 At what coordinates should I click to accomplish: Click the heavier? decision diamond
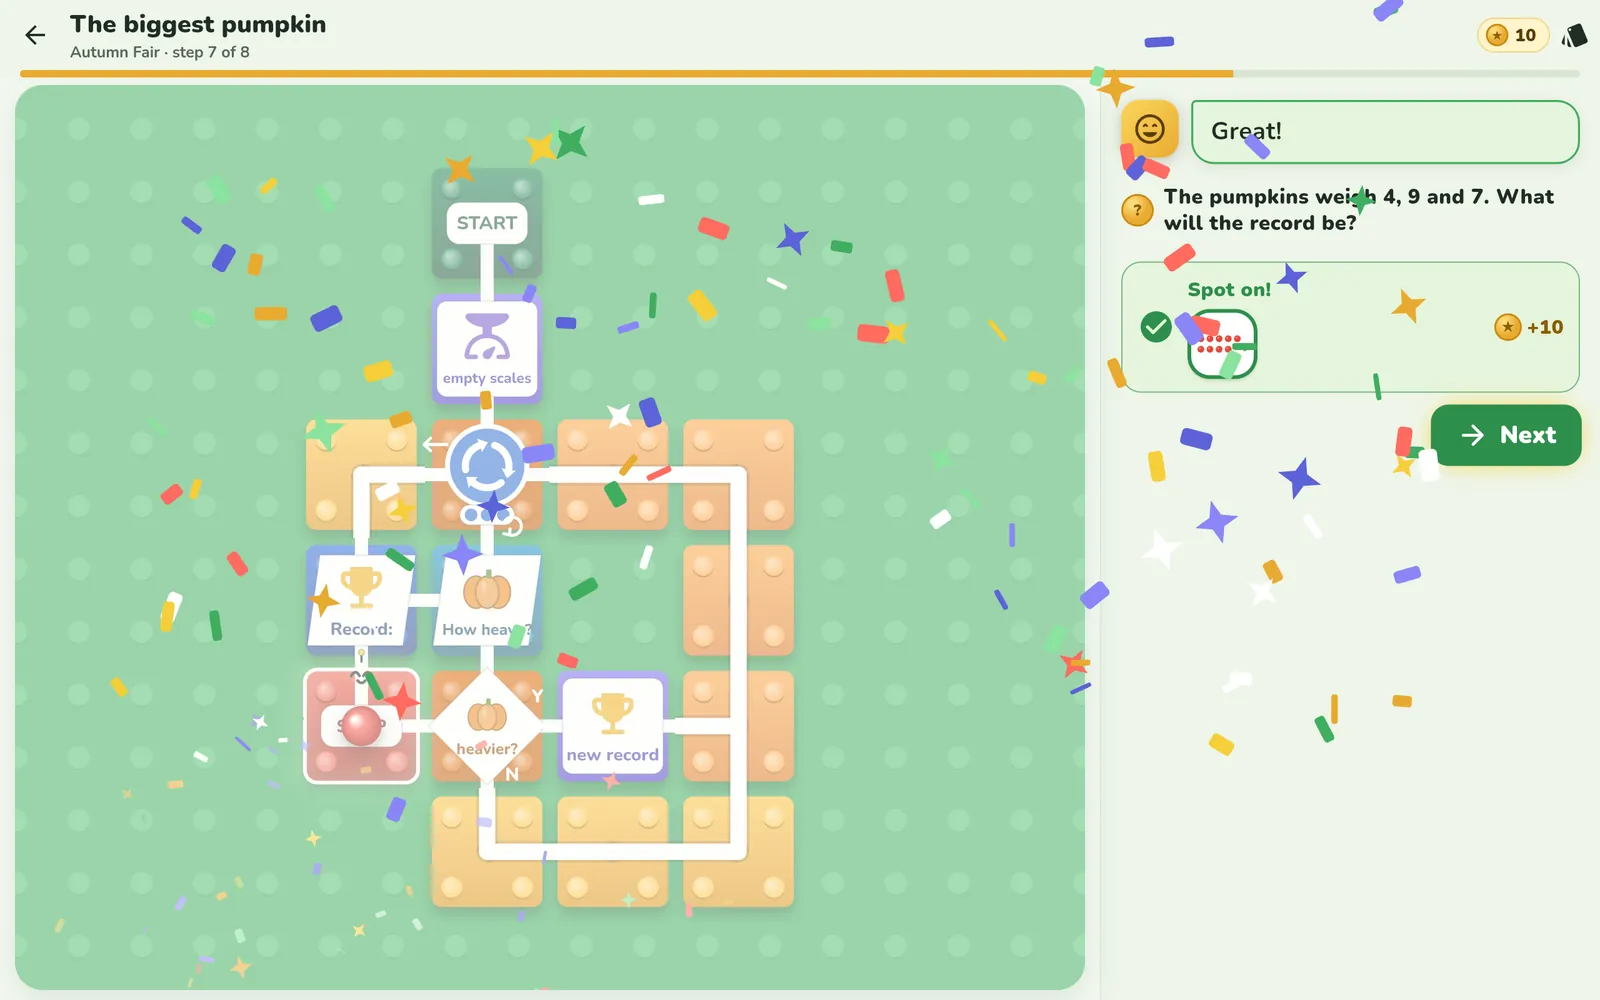(487, 726)
